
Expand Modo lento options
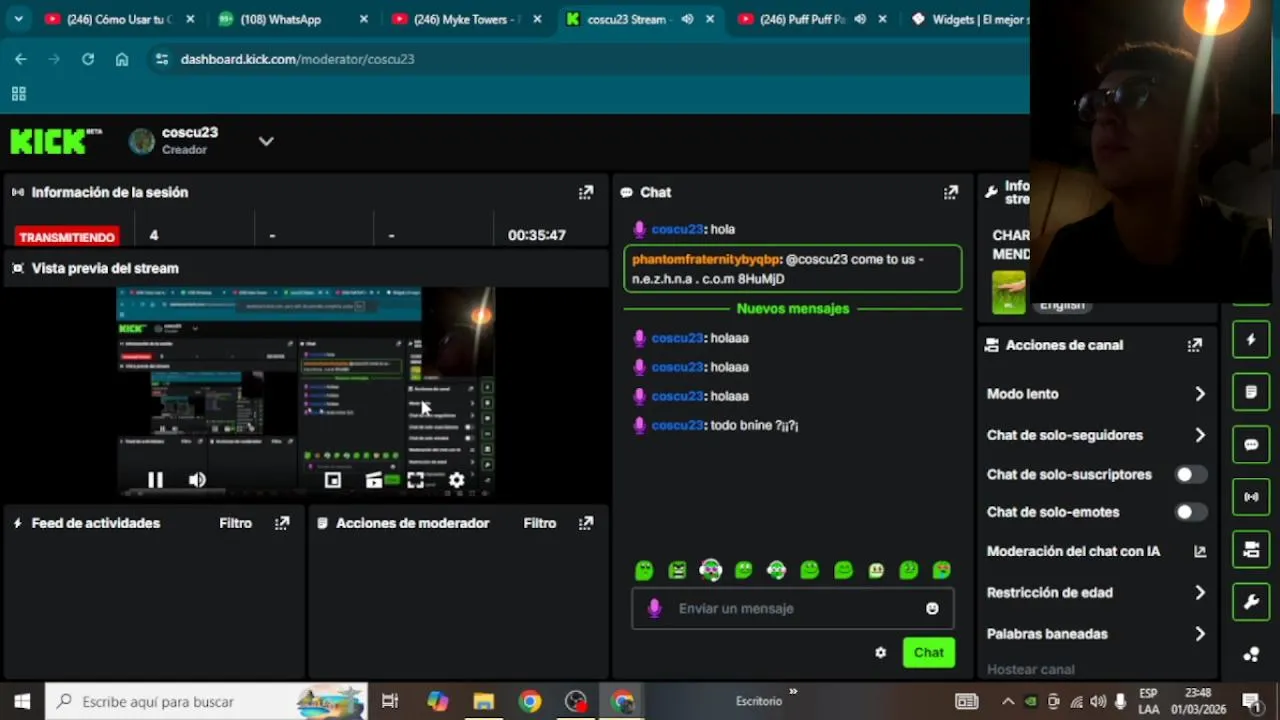point(1200,394)
